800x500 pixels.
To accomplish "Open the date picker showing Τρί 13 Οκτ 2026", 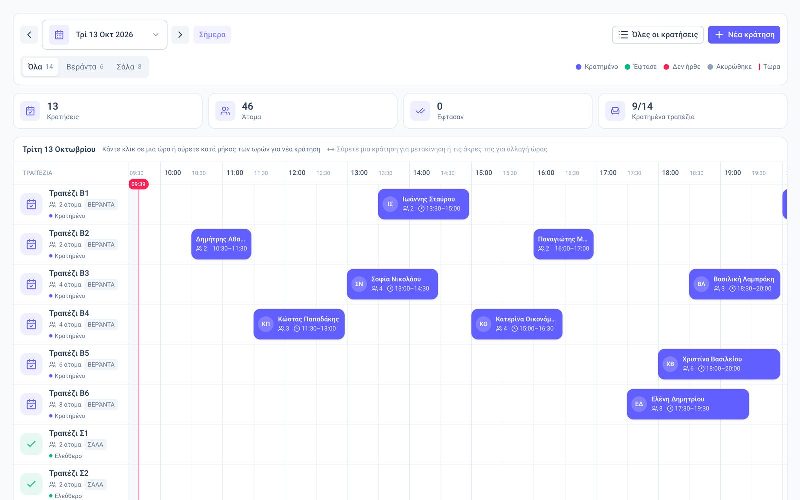I will coord(105,35).
